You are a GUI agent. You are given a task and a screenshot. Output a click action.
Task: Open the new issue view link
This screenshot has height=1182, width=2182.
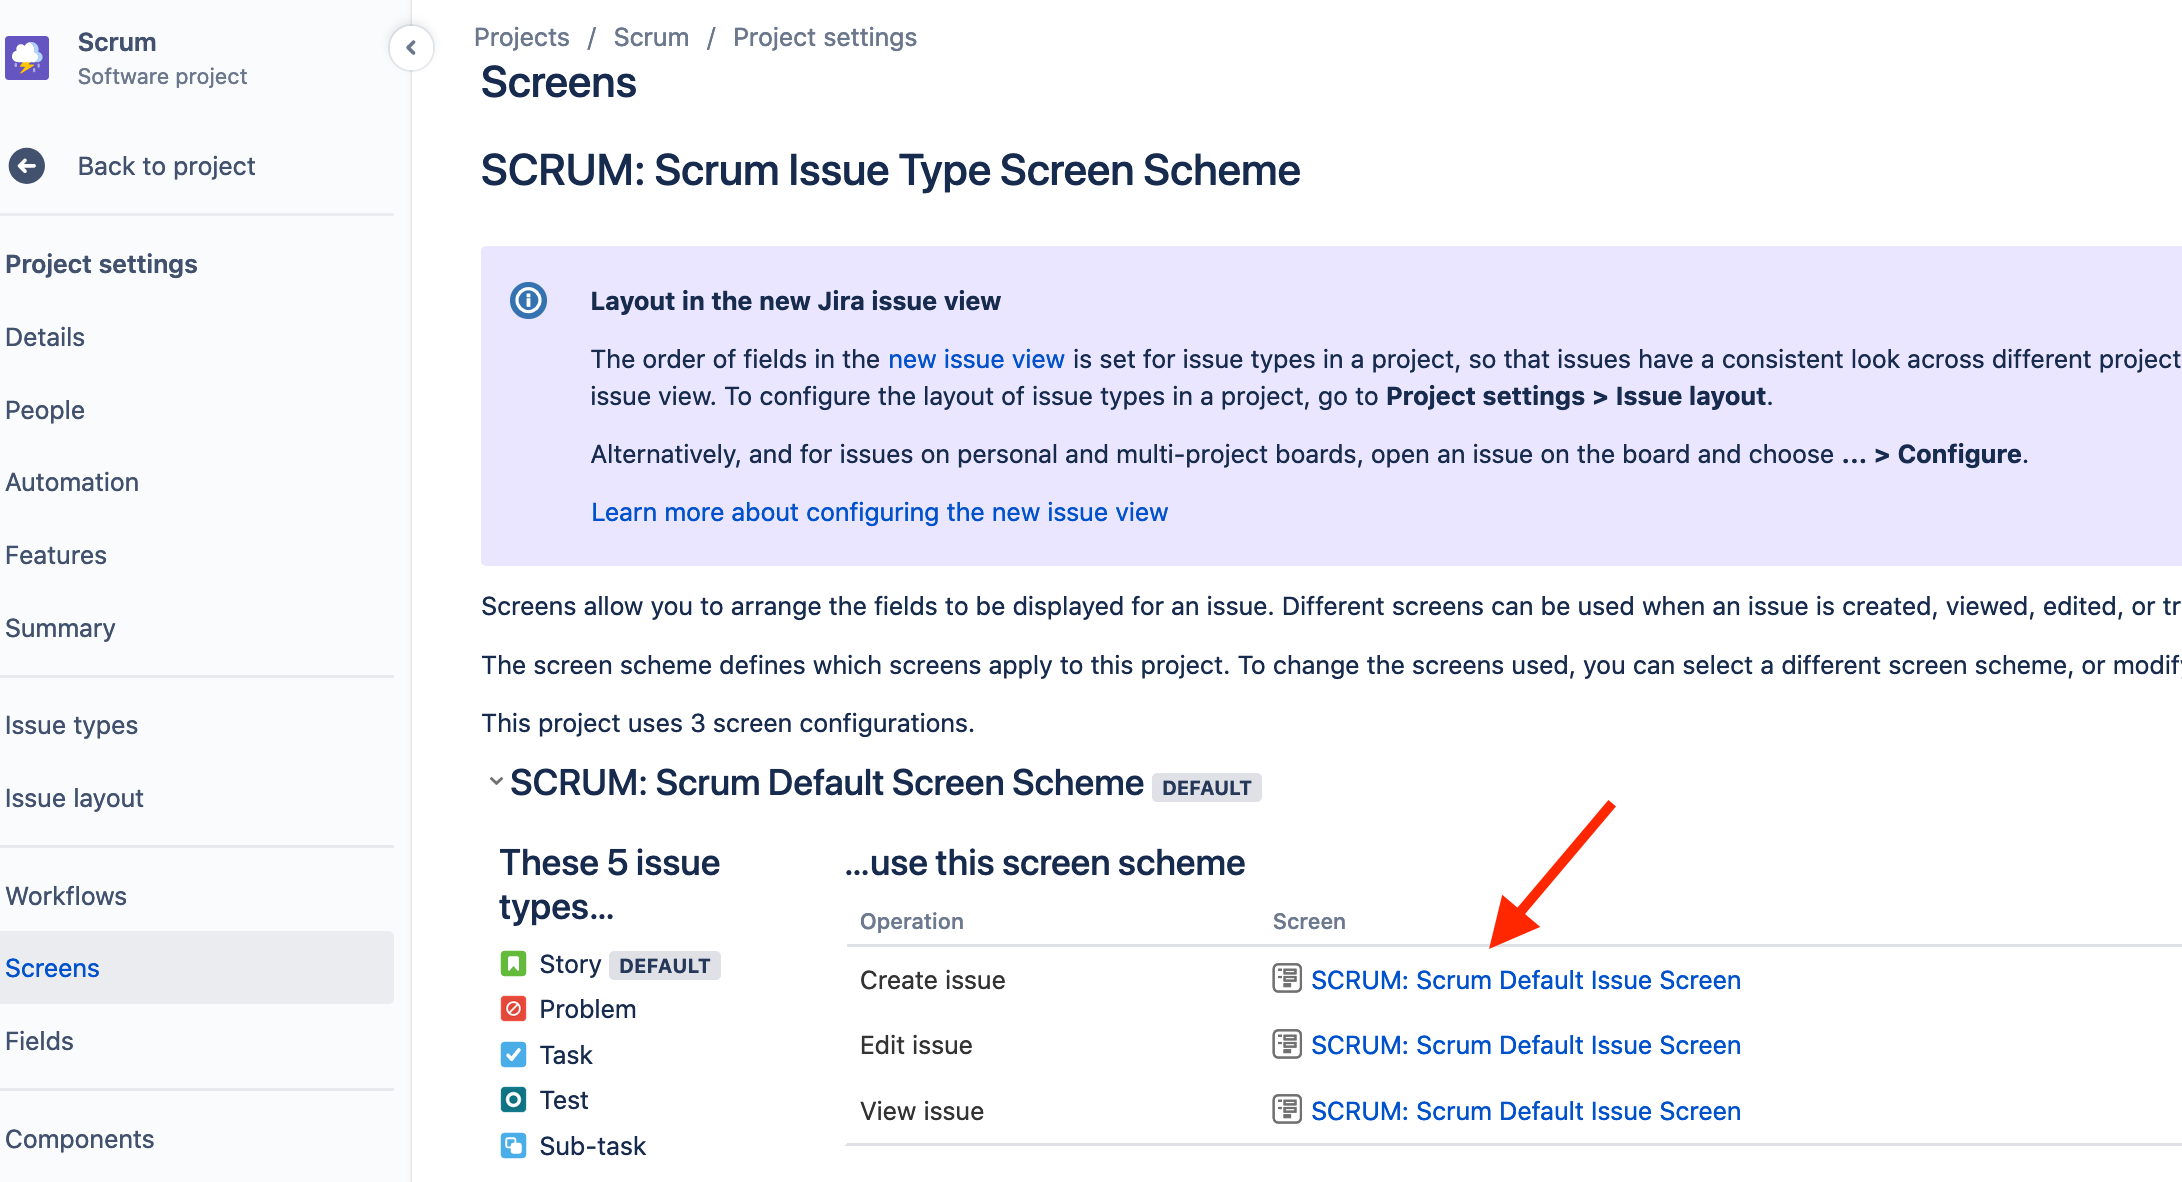pyautogui.click(x=976, y=359)
